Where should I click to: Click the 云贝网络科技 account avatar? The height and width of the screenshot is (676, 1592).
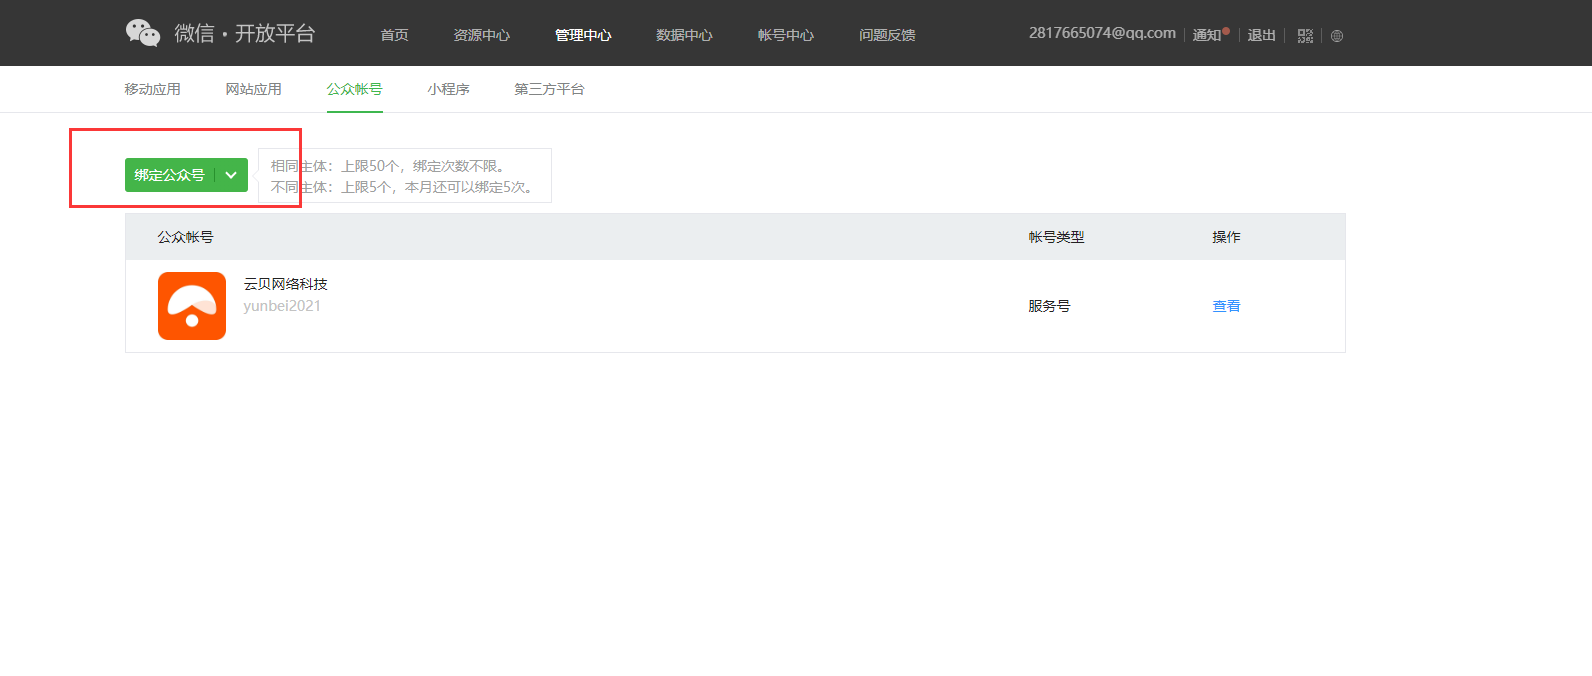(x=192, y=306)
